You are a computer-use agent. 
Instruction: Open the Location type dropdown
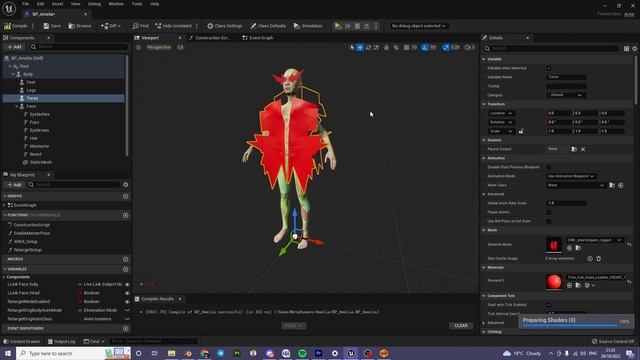coord(501,113)
